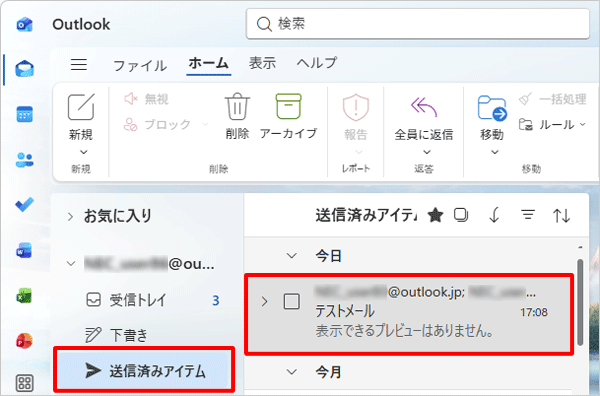Open the filter lines icon
Screen dimensions: 600x396
[528, 215]
